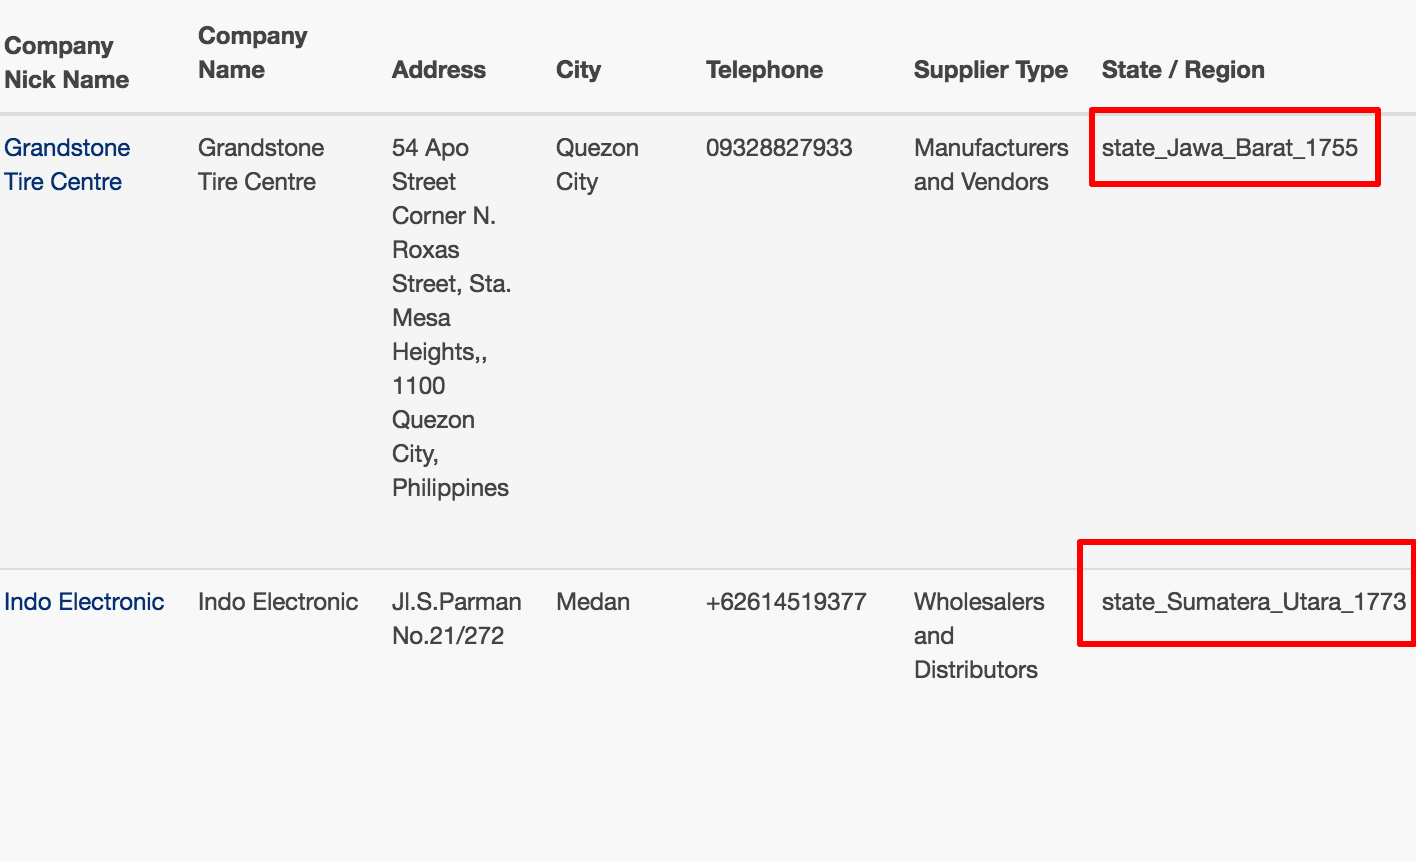Click the Company Name column header

click(252, 53)
